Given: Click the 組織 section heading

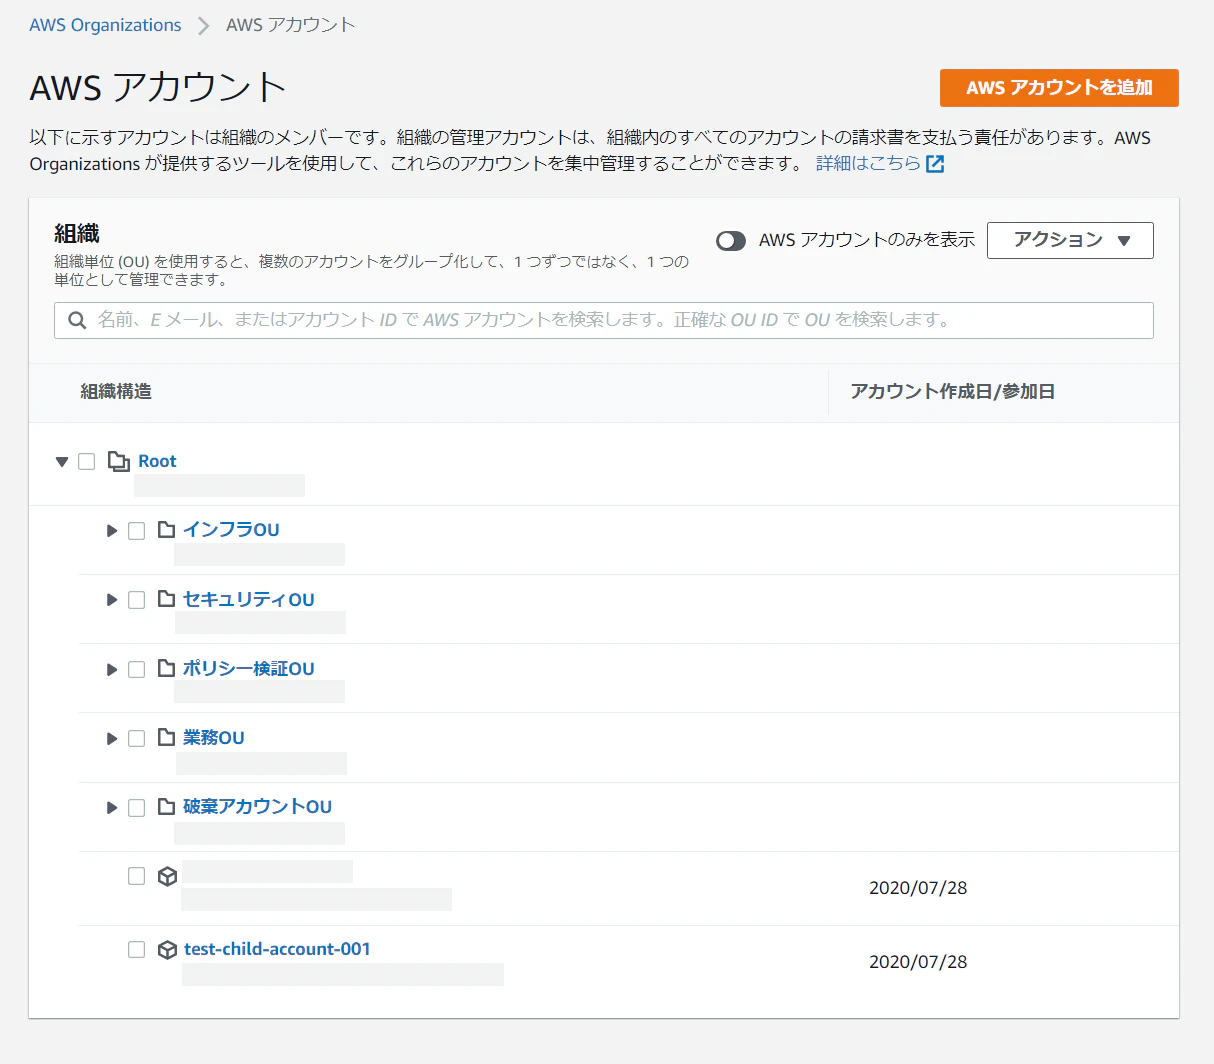Looking at the screenshot, I should click(77, 234).
